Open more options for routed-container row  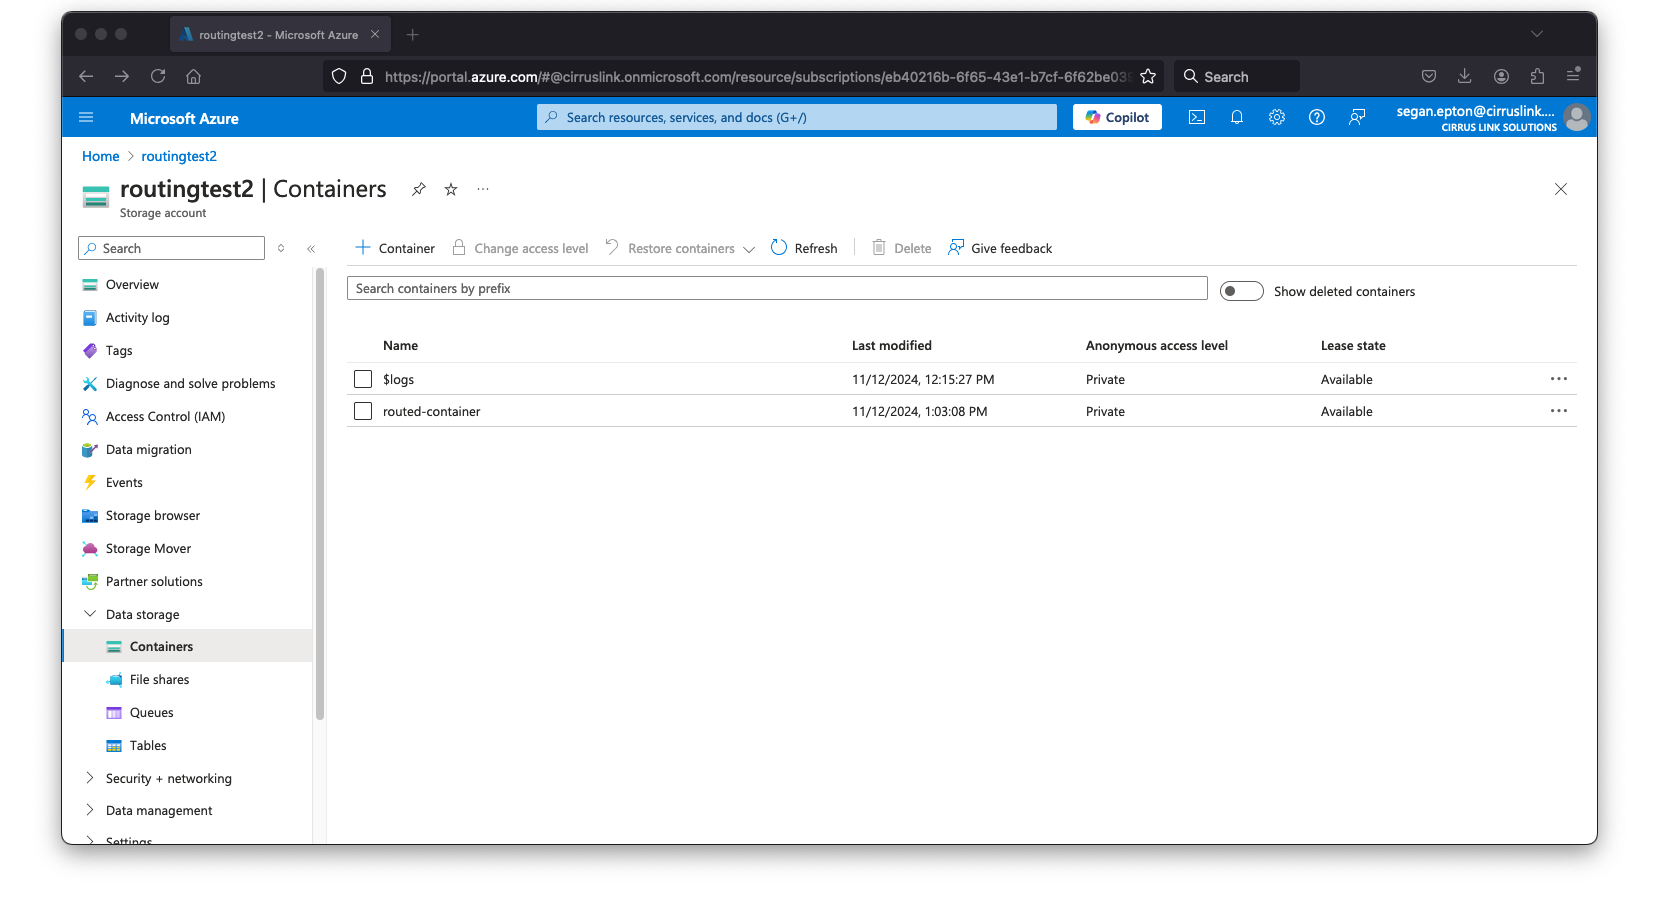1558,411
